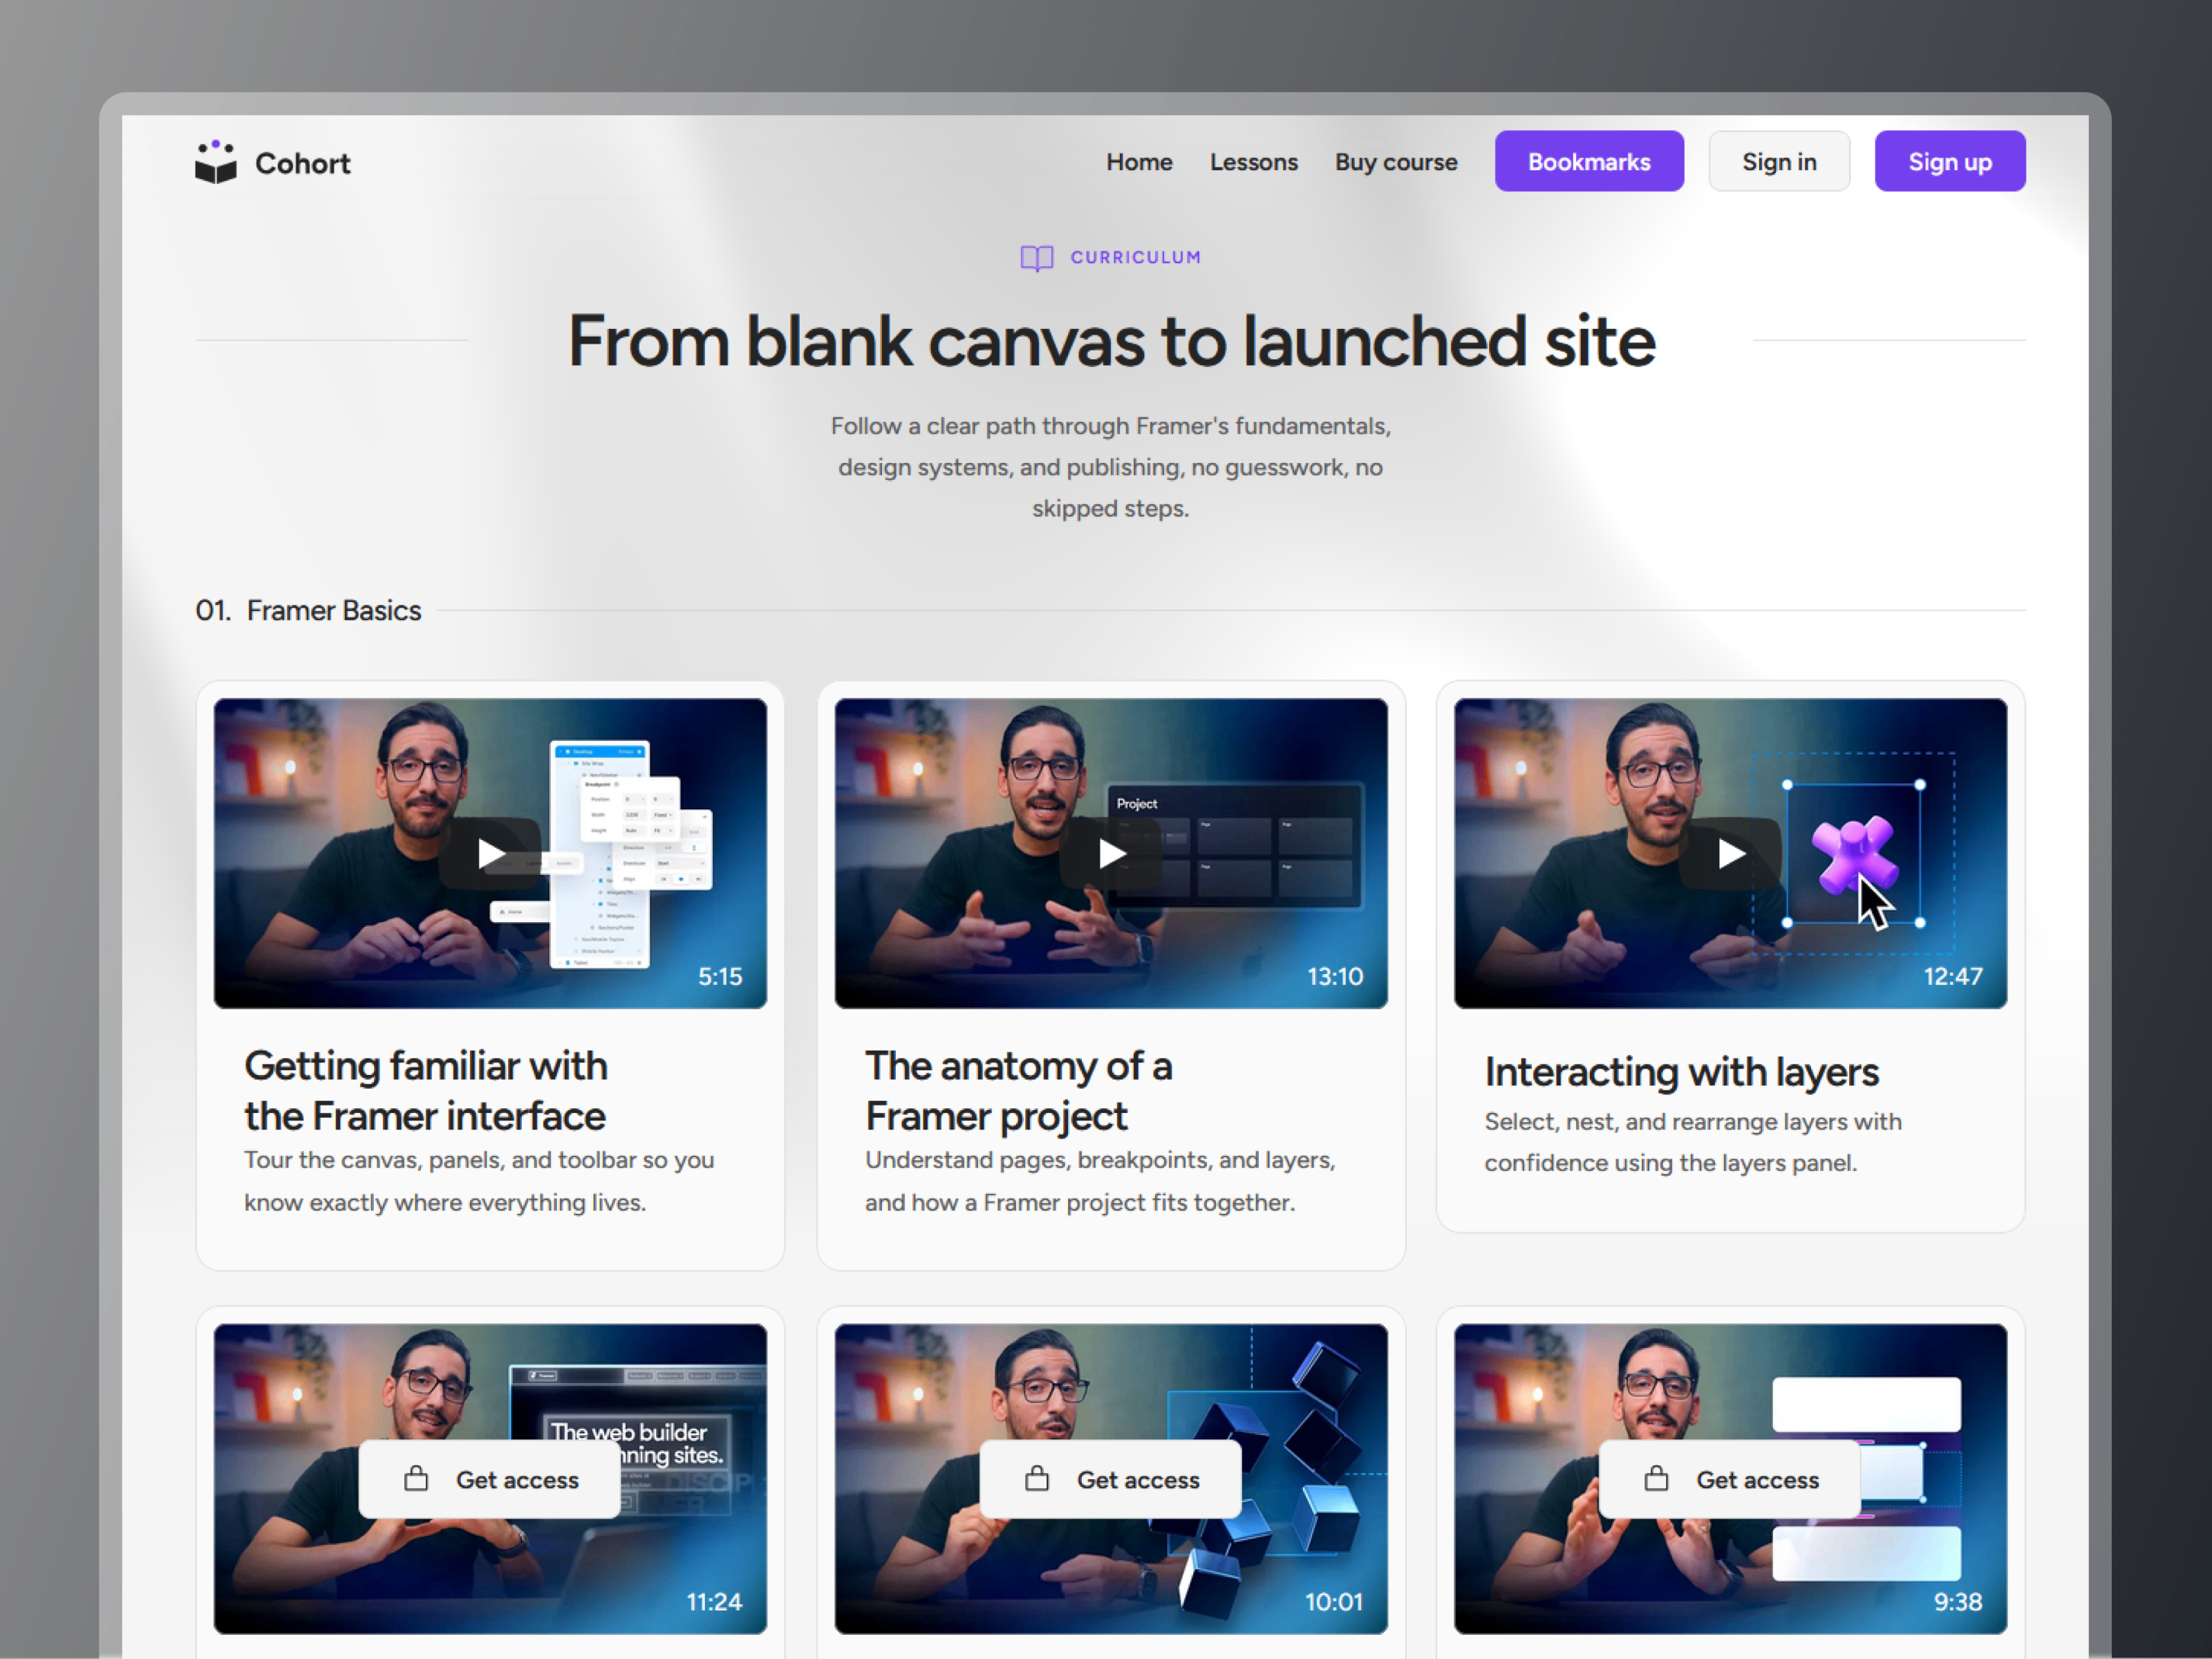
Task: Click the curriculum book icon
Action: tap(1037, 258)
